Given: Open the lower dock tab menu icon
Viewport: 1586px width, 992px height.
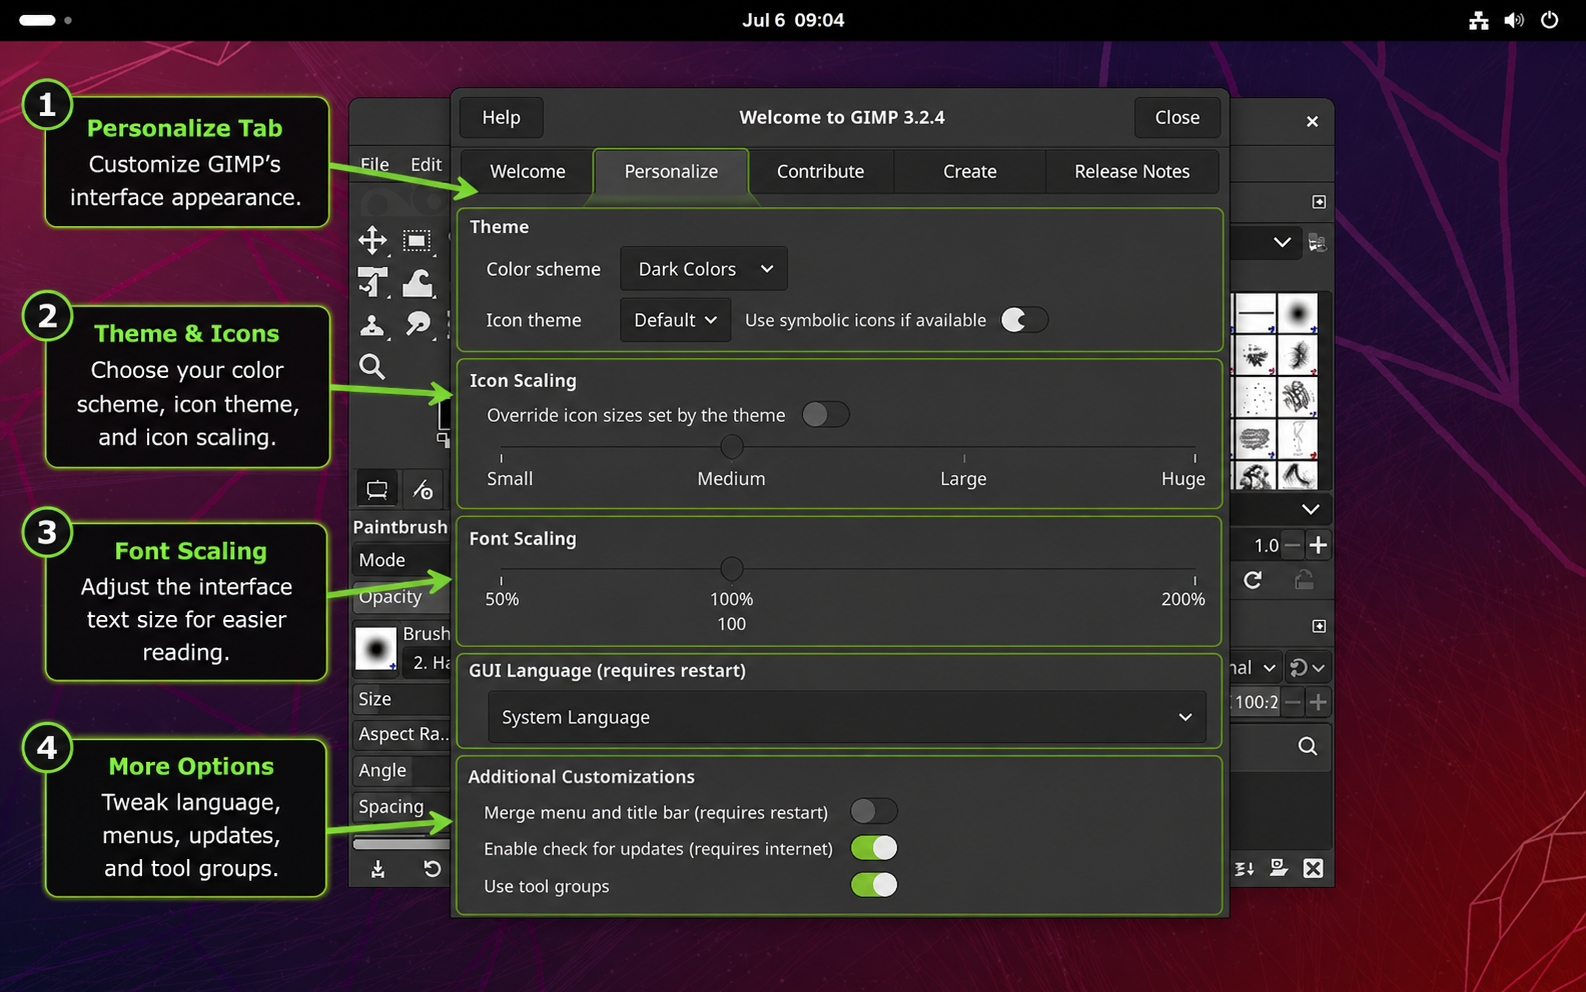Looking at the screenshot, I should coord(1319,626).
